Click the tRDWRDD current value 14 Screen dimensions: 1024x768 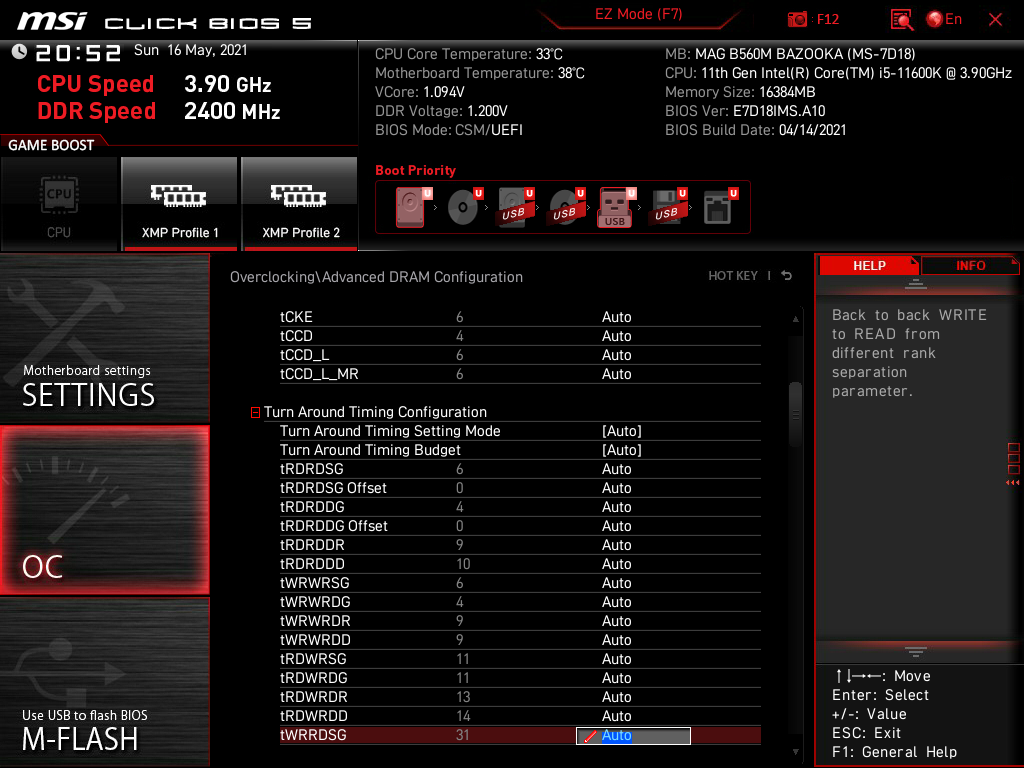tap(463, 716)
